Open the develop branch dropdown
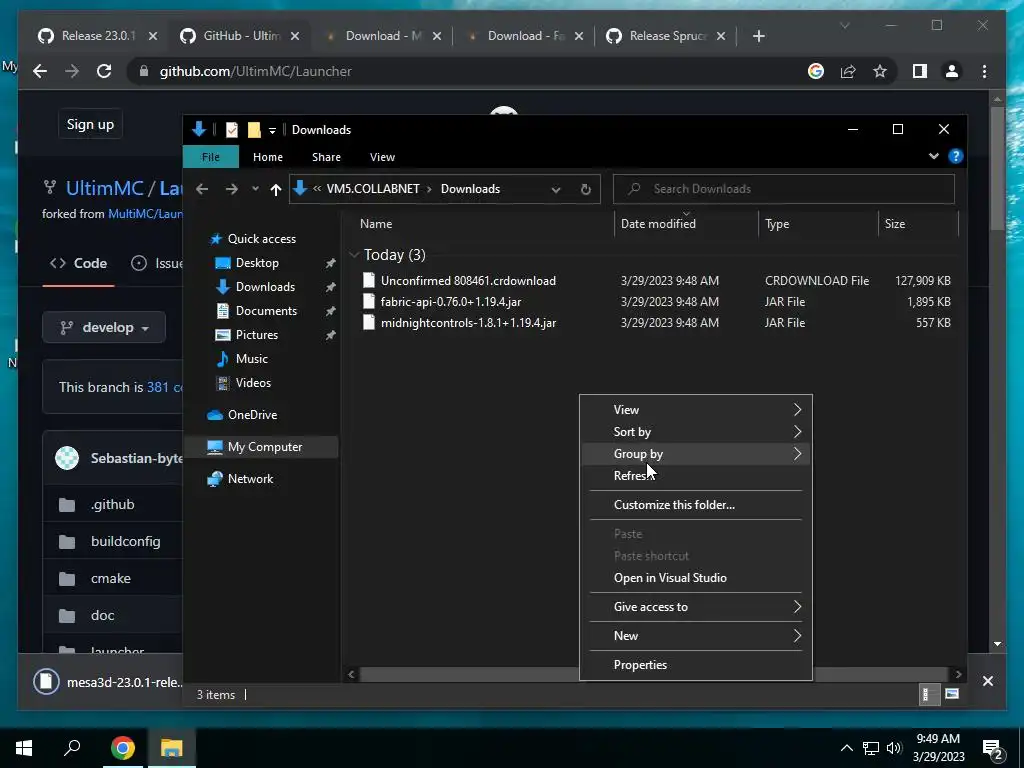1024x768 pixels. click(104, 327)
